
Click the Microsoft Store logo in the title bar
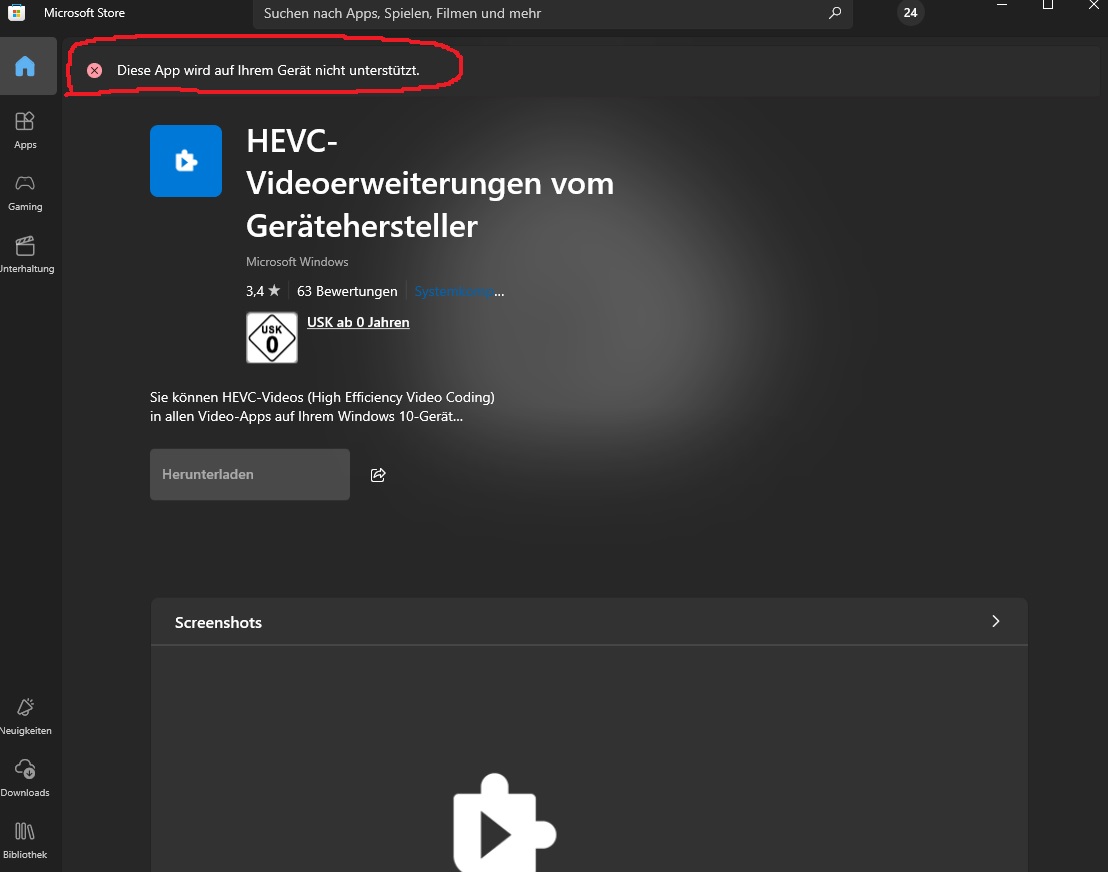(x=16, y=12)
